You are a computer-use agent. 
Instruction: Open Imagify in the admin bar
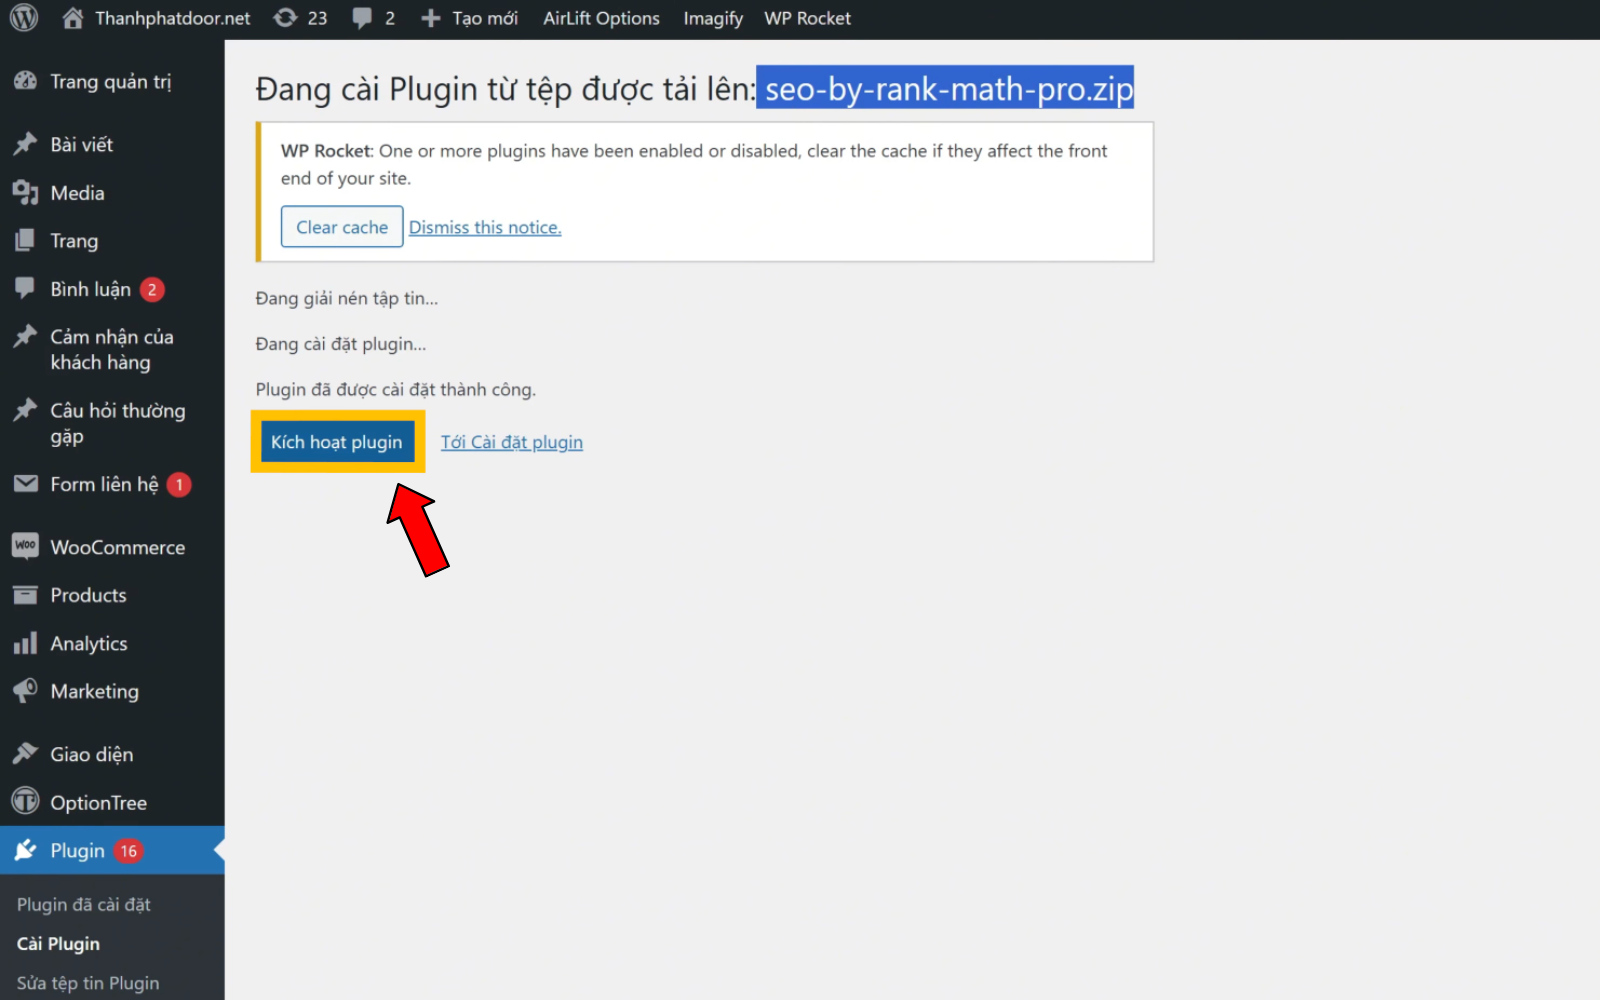713,18
